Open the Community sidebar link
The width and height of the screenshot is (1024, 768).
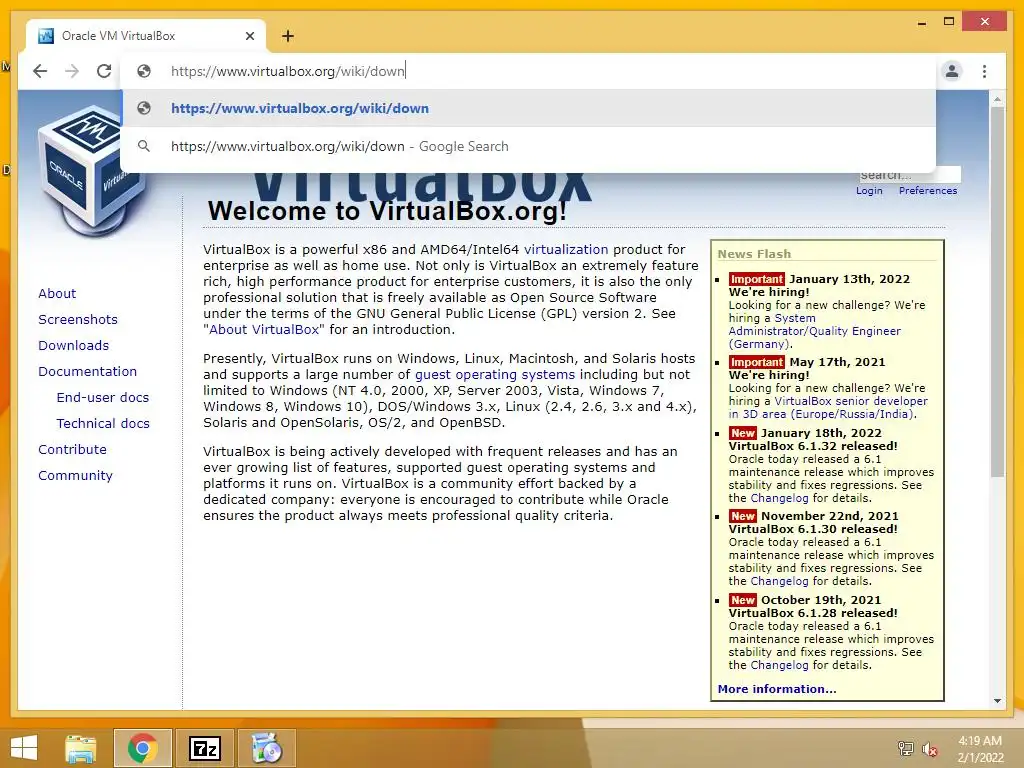click(x=75, y=475)
